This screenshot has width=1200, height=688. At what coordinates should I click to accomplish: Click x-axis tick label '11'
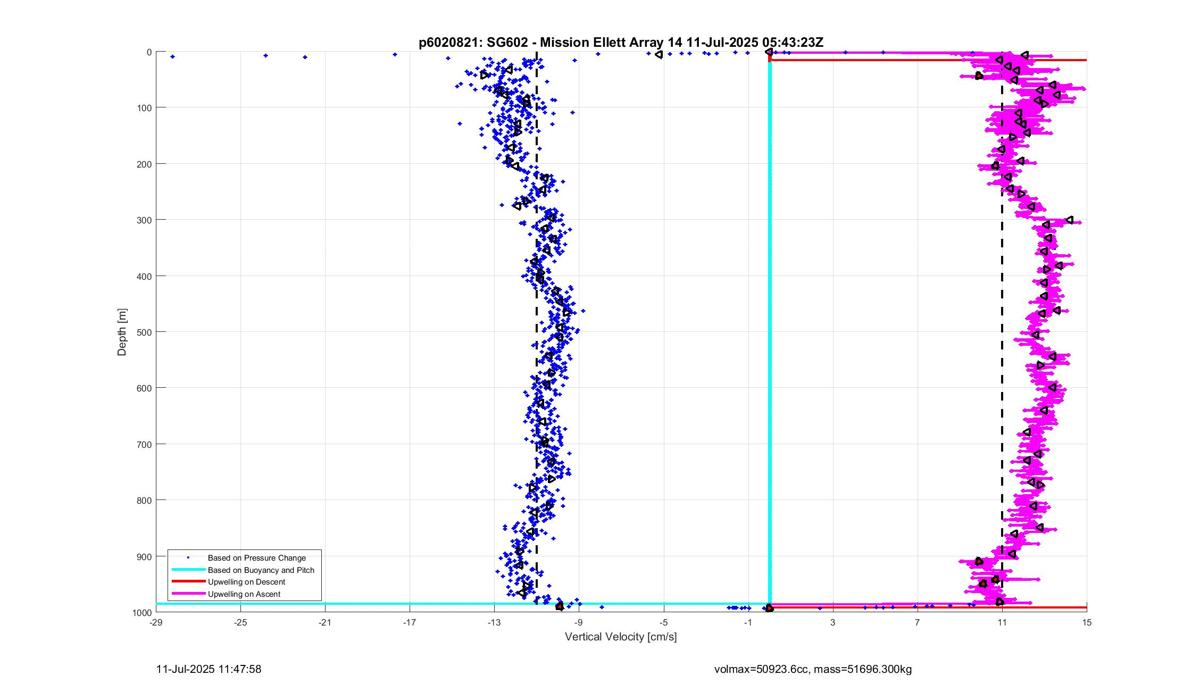(x=1002, y=622)
